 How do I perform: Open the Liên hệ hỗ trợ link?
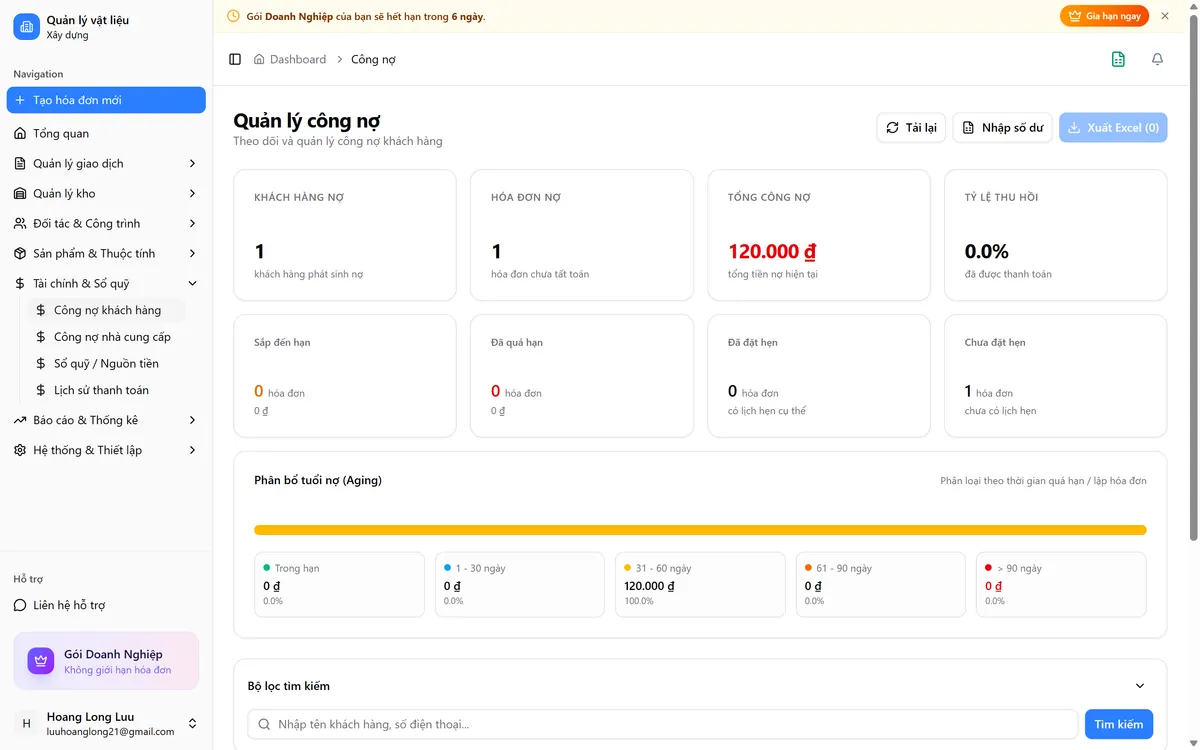[x=106, y=605]
